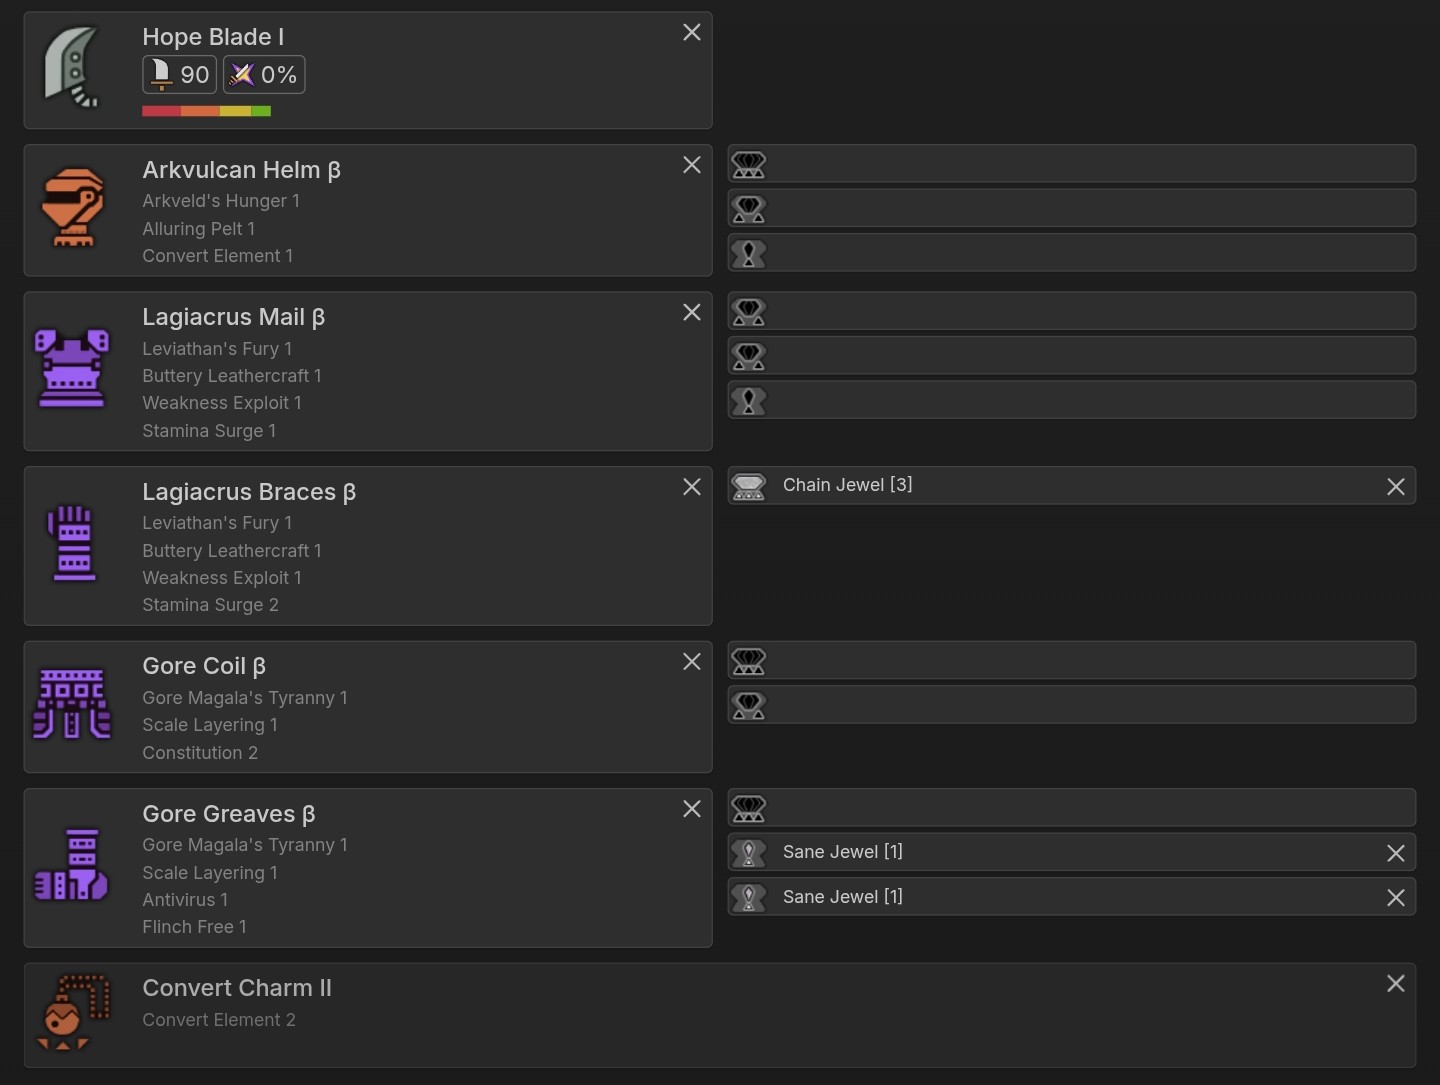The image size is (1440, 1085).
Task: Click Stamina Surge 2 on Lagiacrus Braces
Action: [211, 605]
